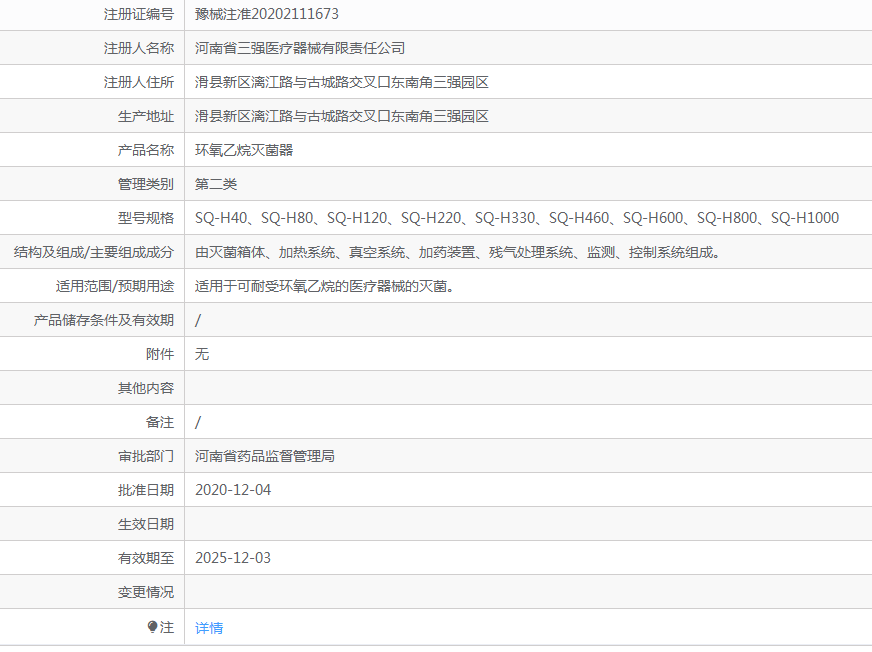
Task: Click the certificate number 豫械注准20202111673
Action: 267,14
